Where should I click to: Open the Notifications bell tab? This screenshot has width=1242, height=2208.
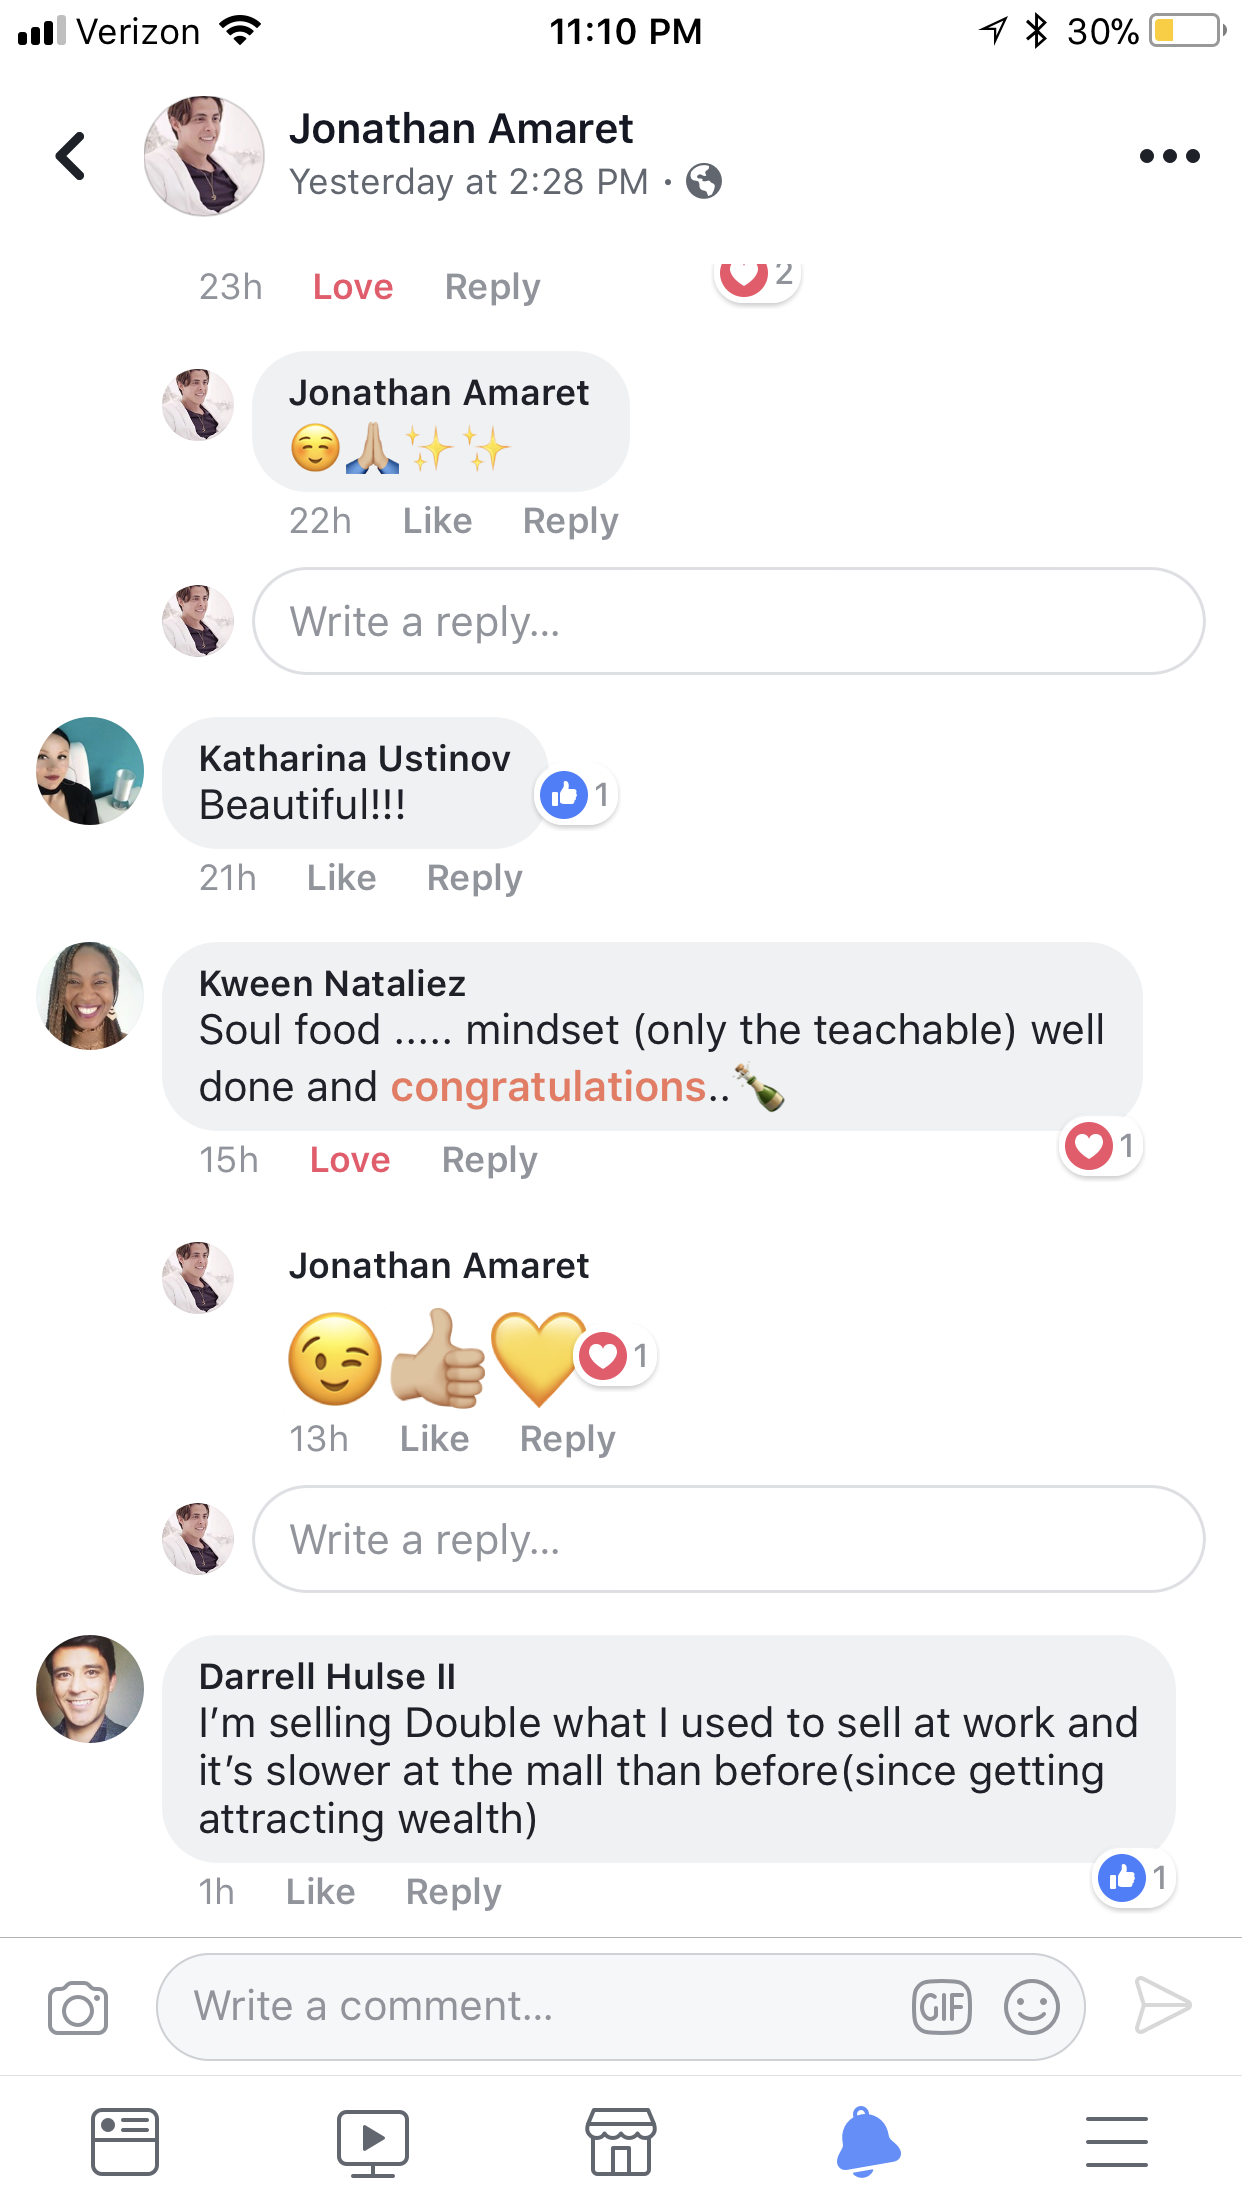(x=867, y=2142)
